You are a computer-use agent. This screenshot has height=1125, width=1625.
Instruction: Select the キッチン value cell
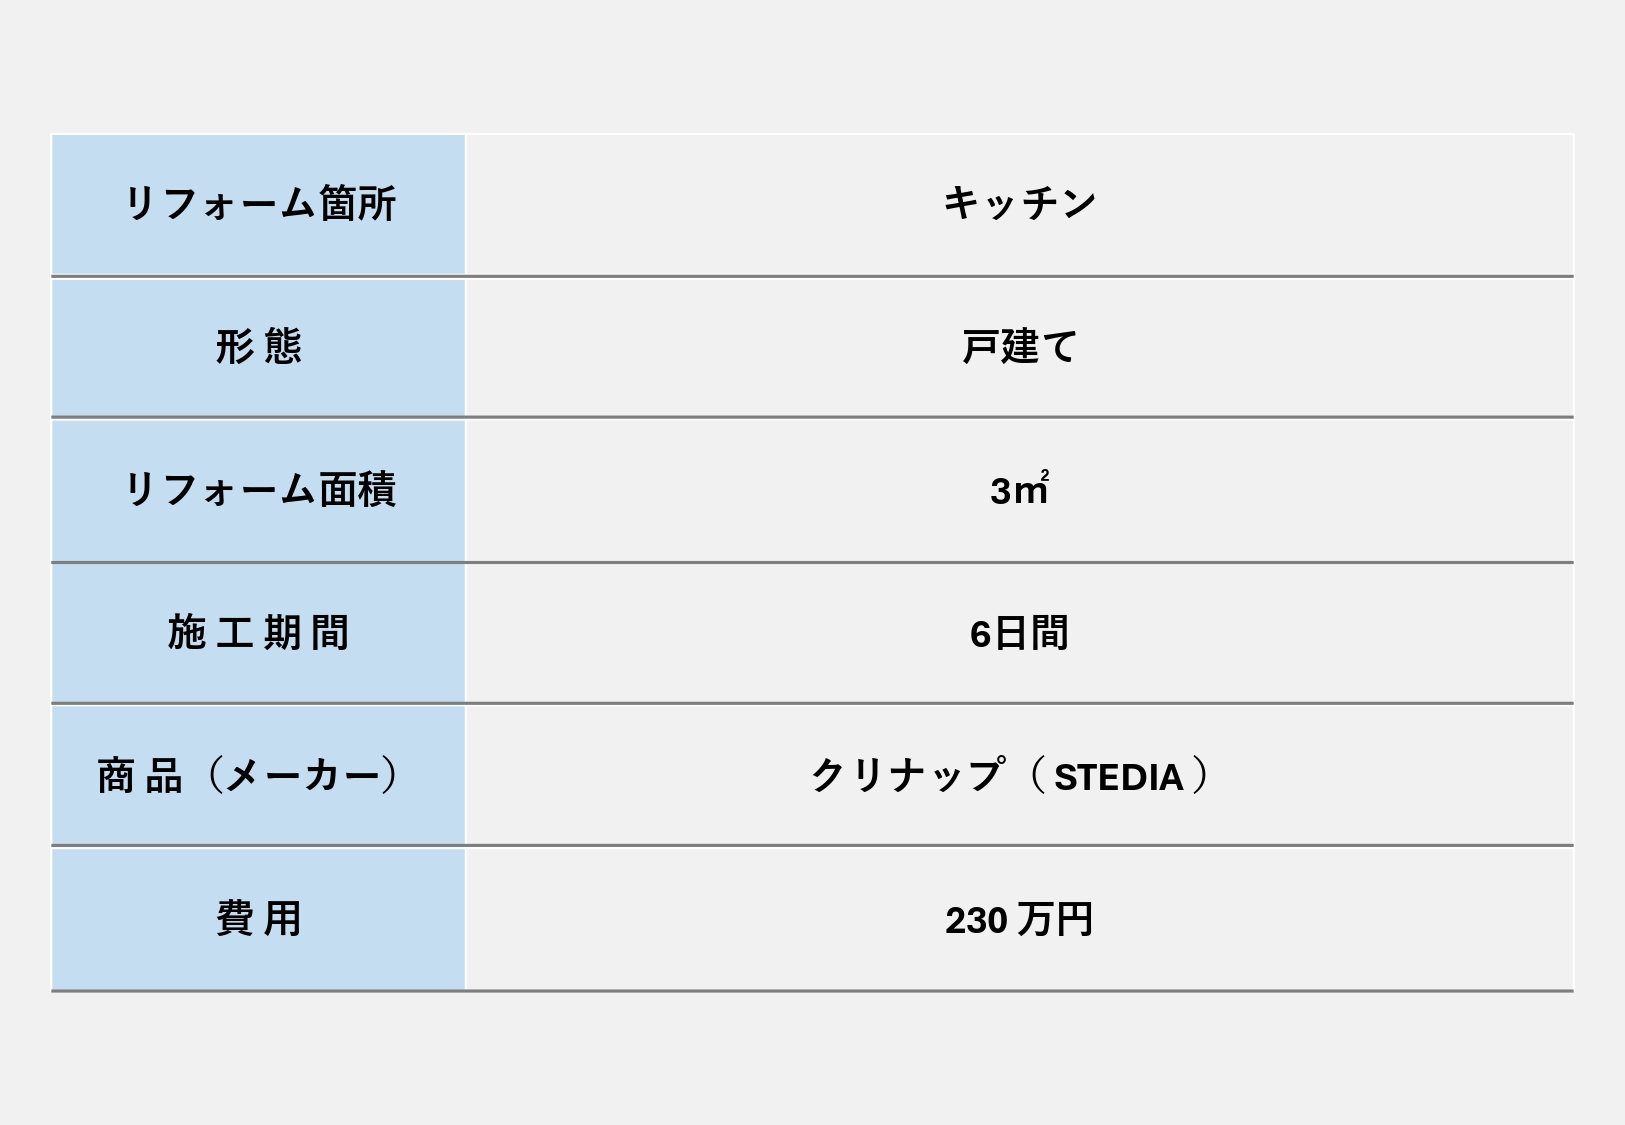coord(1019,204)
